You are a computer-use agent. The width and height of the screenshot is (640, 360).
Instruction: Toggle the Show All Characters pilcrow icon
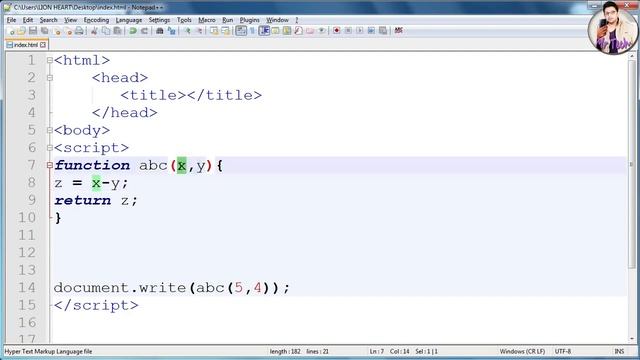pyautogui.click(x=253, y=31)
